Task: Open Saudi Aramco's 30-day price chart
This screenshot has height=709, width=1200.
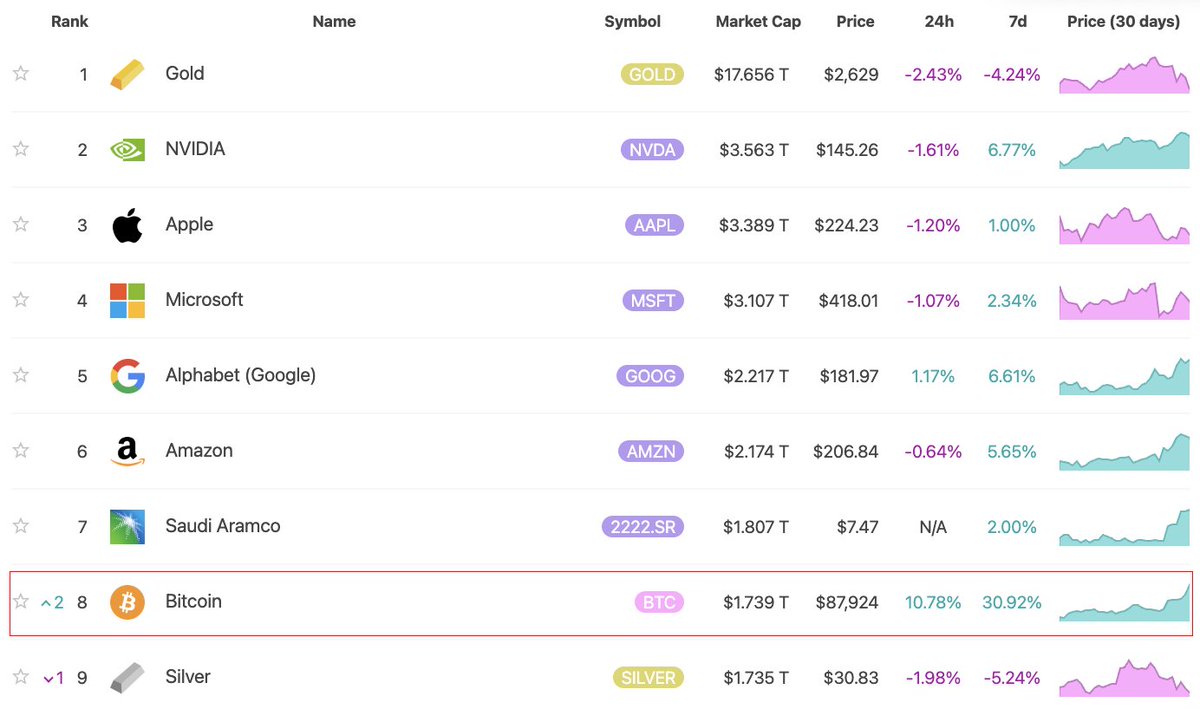Action: 1125,527
